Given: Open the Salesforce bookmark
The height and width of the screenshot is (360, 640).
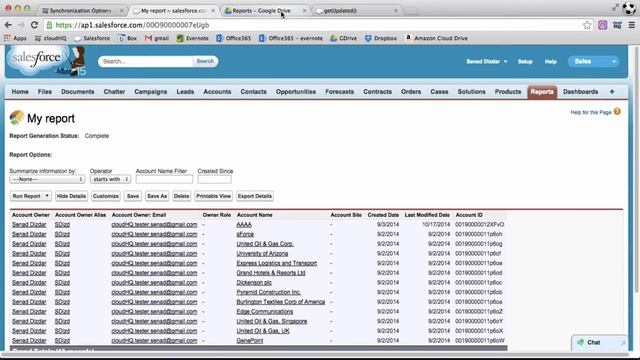Looking at the screenshot, I should click(x=92, y=38).
